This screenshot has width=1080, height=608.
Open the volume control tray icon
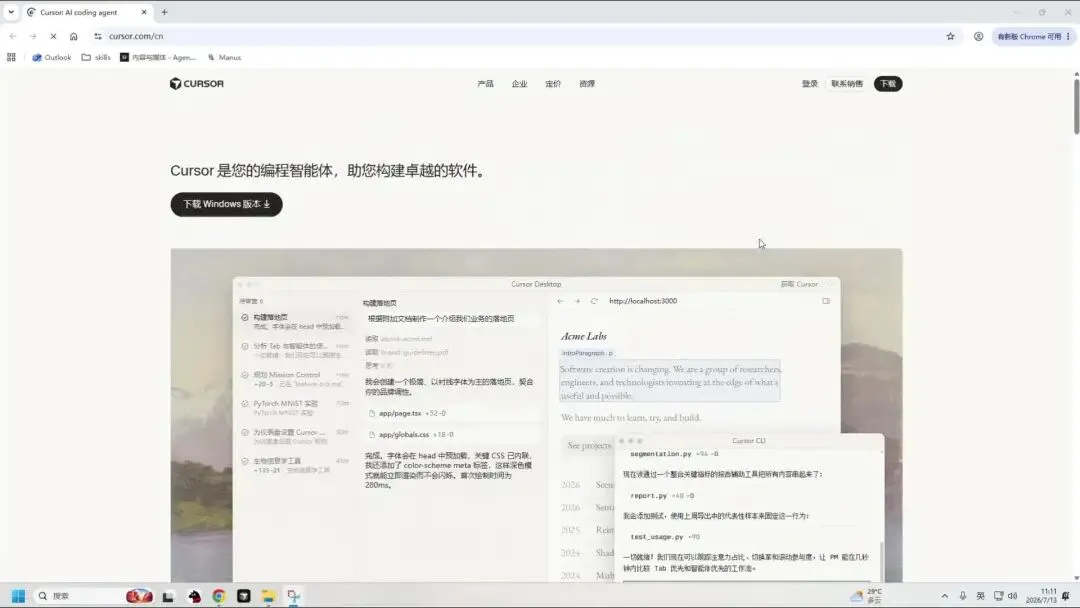point(1012,596)
